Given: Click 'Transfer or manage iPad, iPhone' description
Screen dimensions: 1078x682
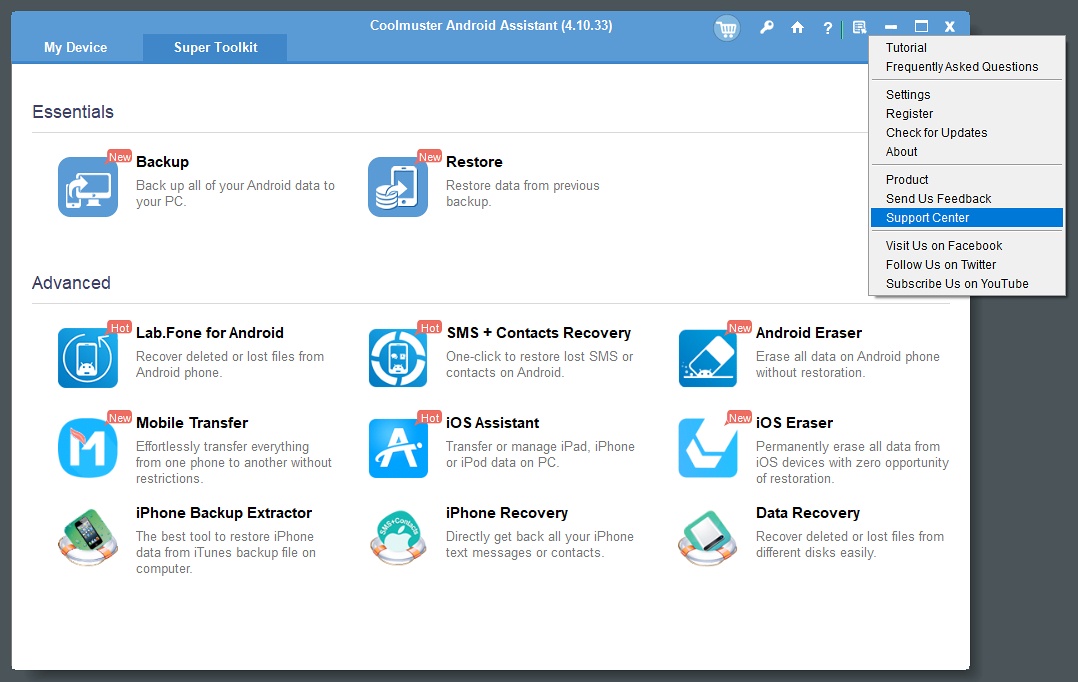Looking at the screenshot, I should (540, 454).
